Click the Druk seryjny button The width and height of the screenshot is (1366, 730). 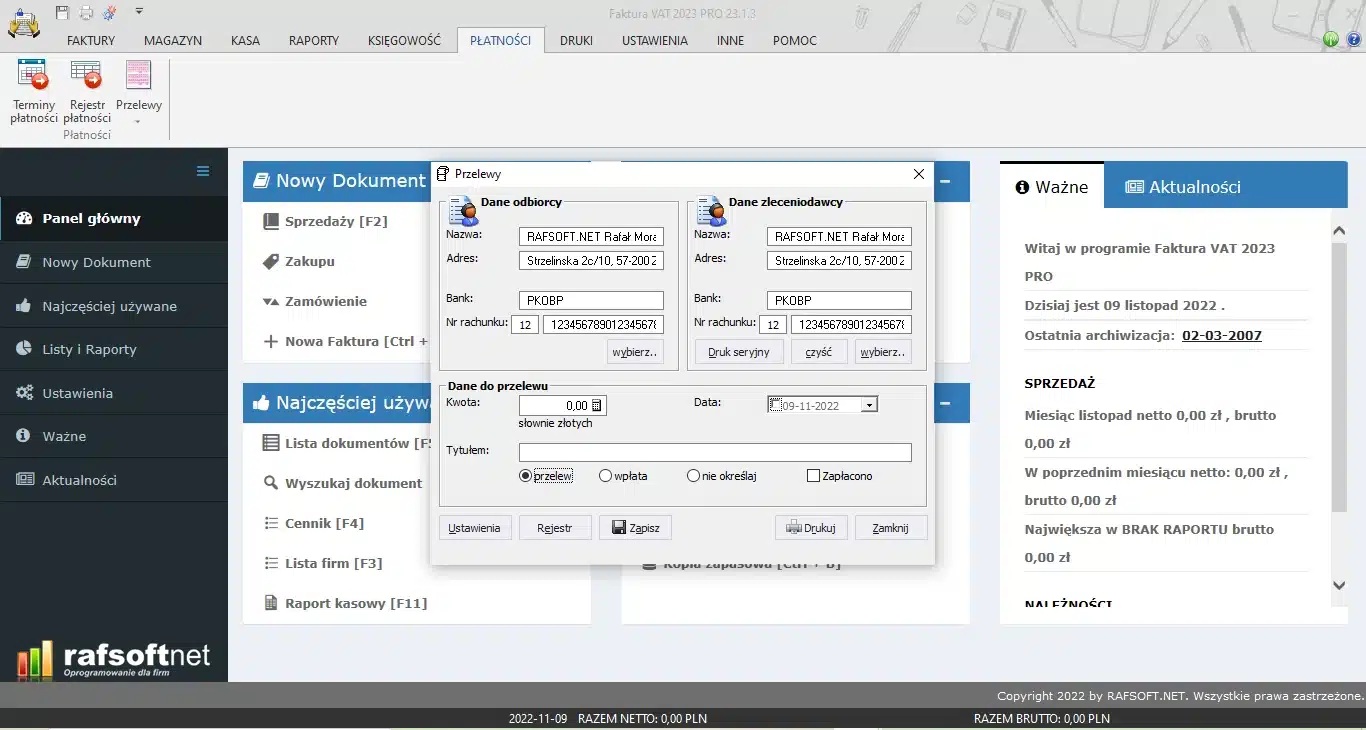pos(738,352)
